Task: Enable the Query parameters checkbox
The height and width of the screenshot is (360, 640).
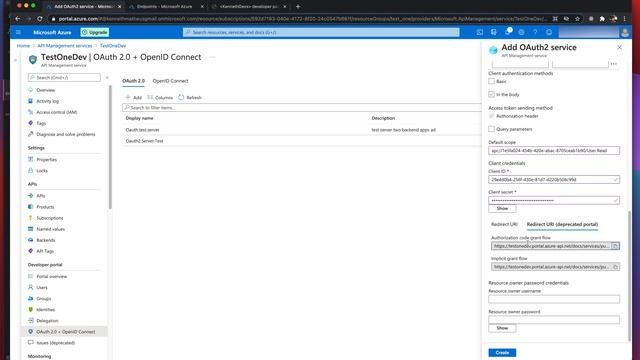Action: pyautogui.click(x=491, y=129)
